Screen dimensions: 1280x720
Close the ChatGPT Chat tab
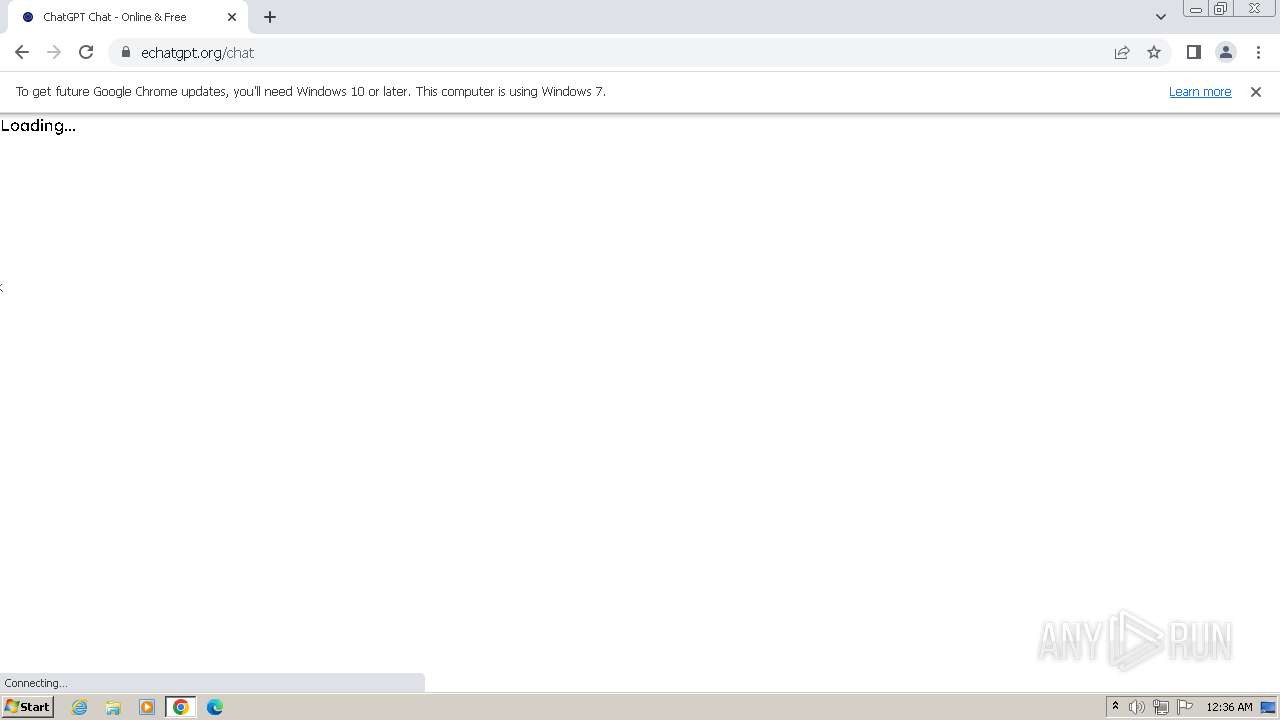pos(232,17)
